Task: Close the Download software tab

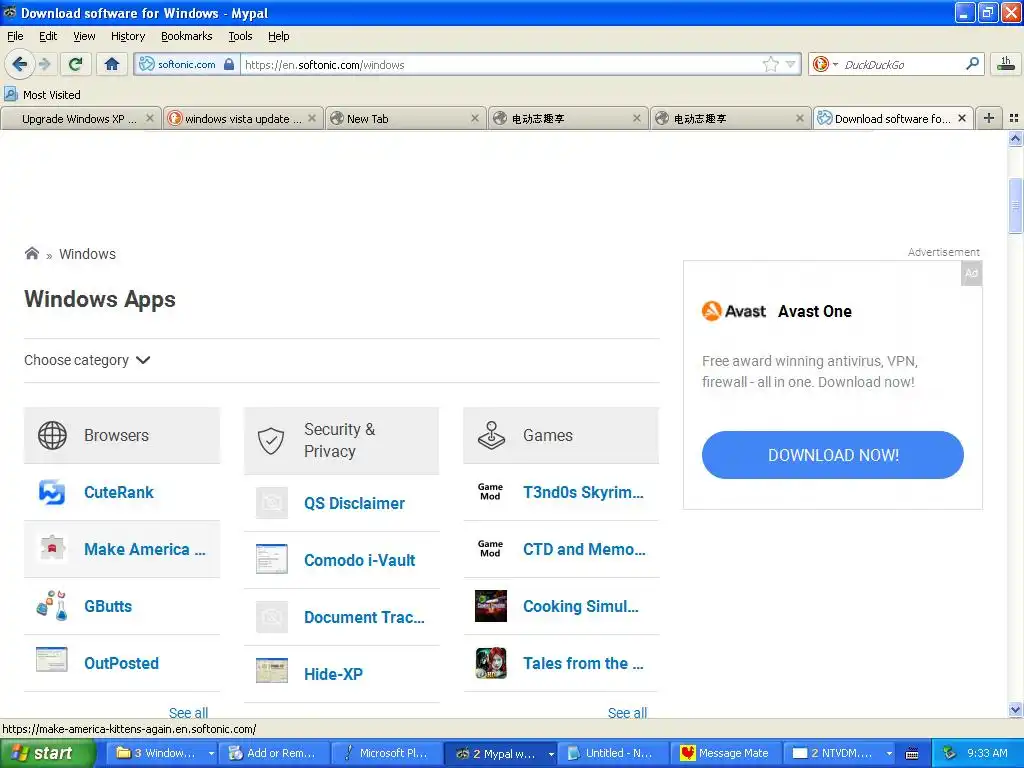Action: coord(961,118)
